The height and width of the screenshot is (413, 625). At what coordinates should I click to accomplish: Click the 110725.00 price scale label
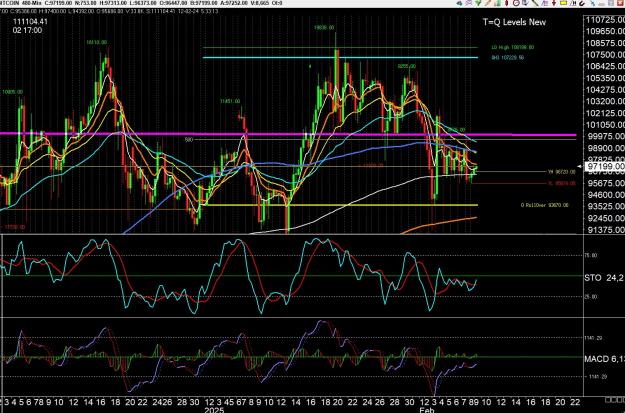605,20
